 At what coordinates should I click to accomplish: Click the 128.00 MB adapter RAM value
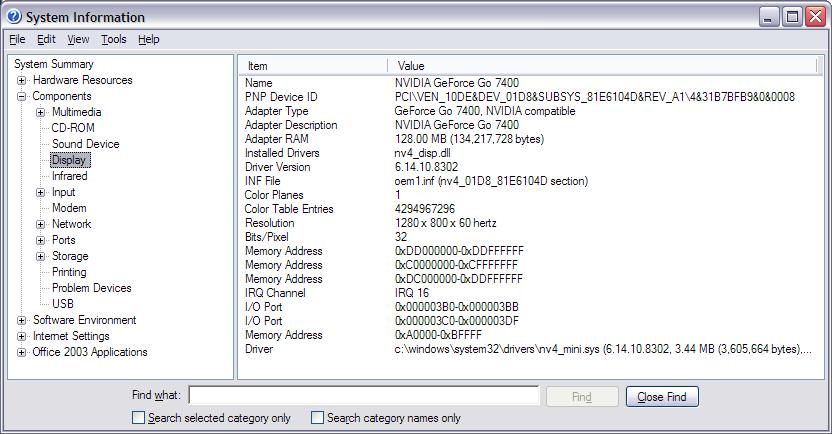(470, 139)
